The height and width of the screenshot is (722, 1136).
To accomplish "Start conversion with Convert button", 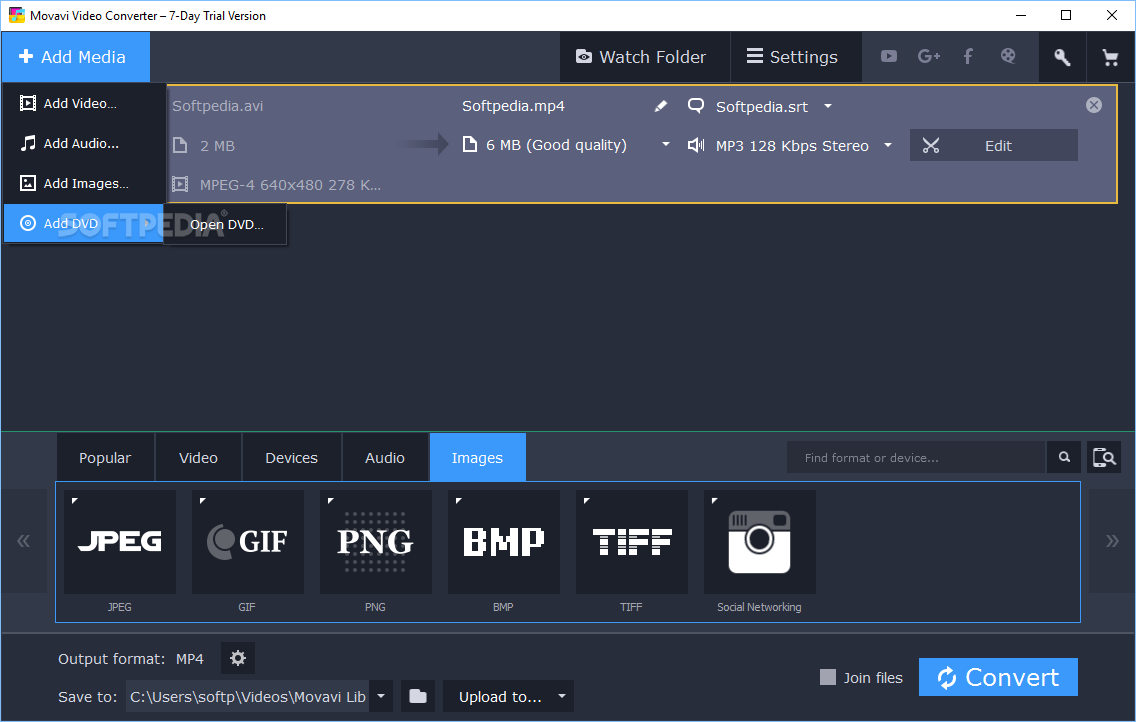I will pos(998,677).
